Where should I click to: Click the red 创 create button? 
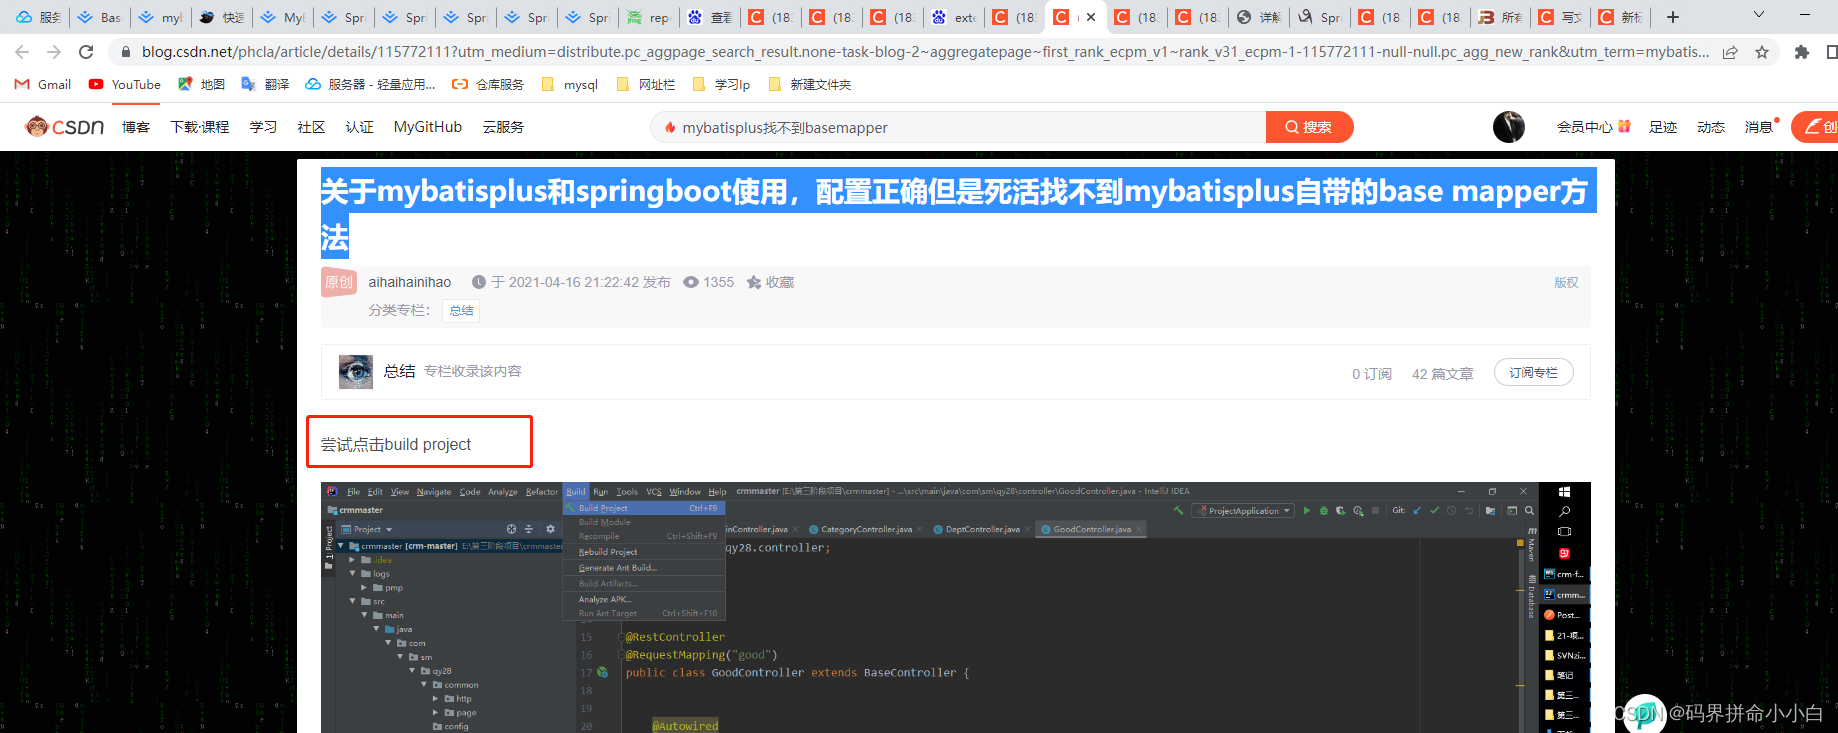[x=1815, y=127]
